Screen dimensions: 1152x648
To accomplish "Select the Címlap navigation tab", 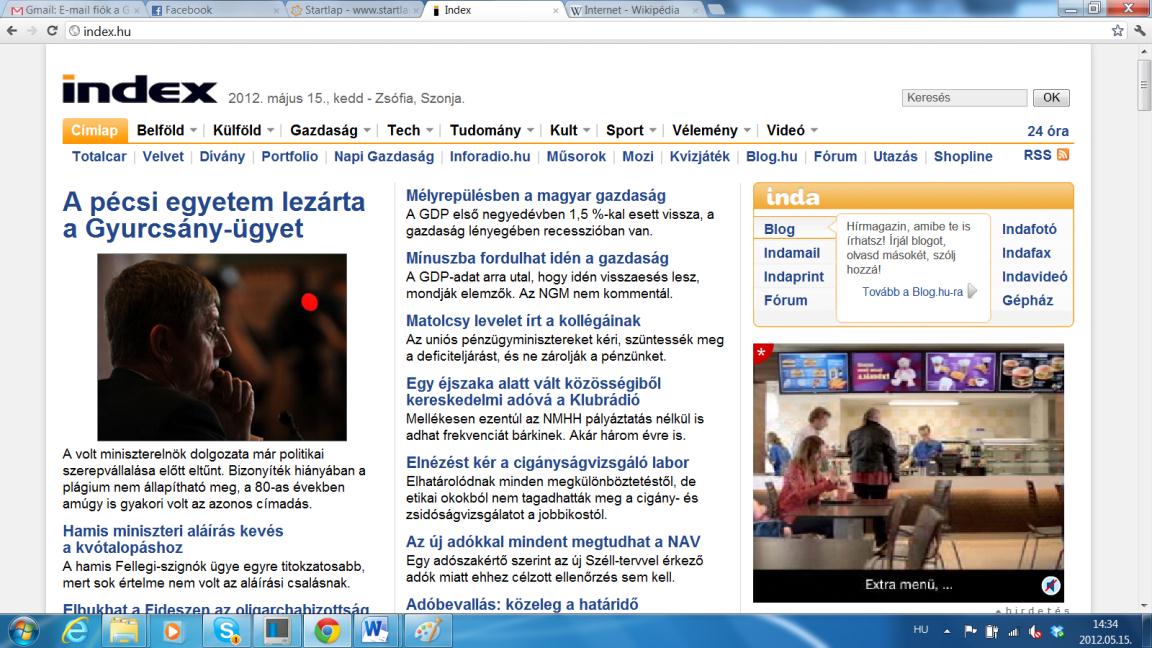I will [95, 130].
